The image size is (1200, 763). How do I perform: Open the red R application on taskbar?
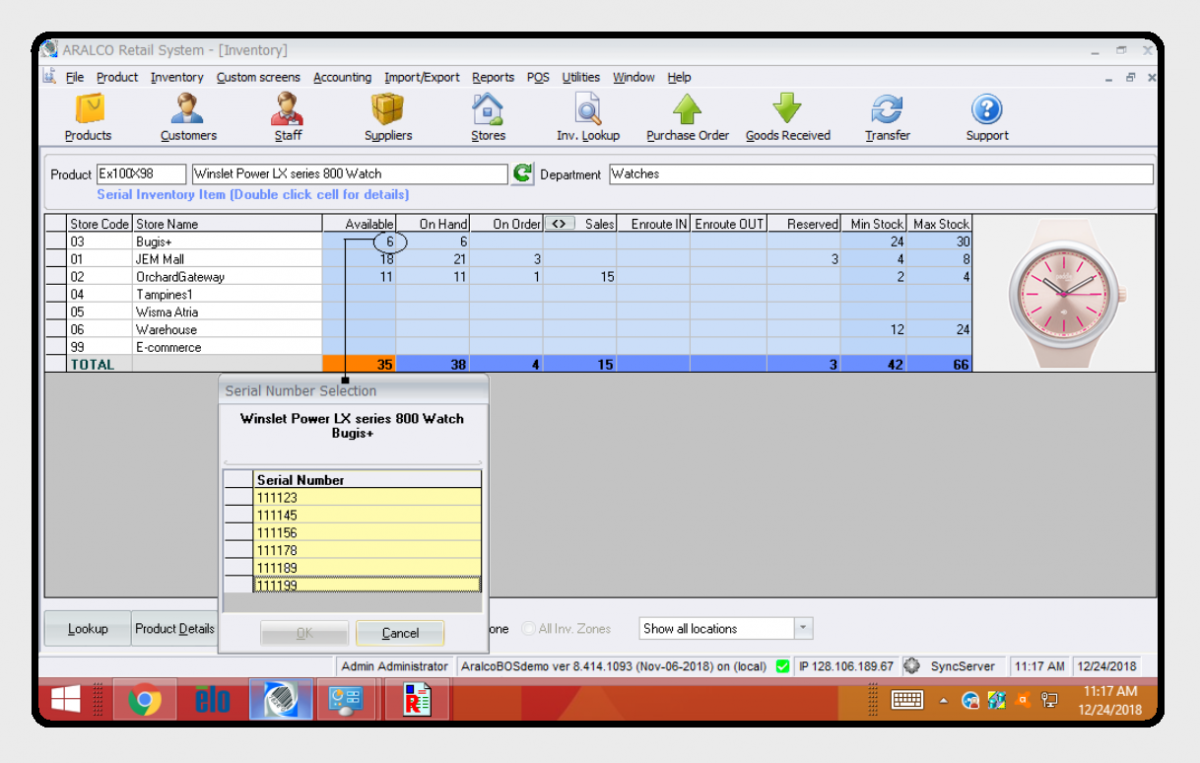coord(417,701)
